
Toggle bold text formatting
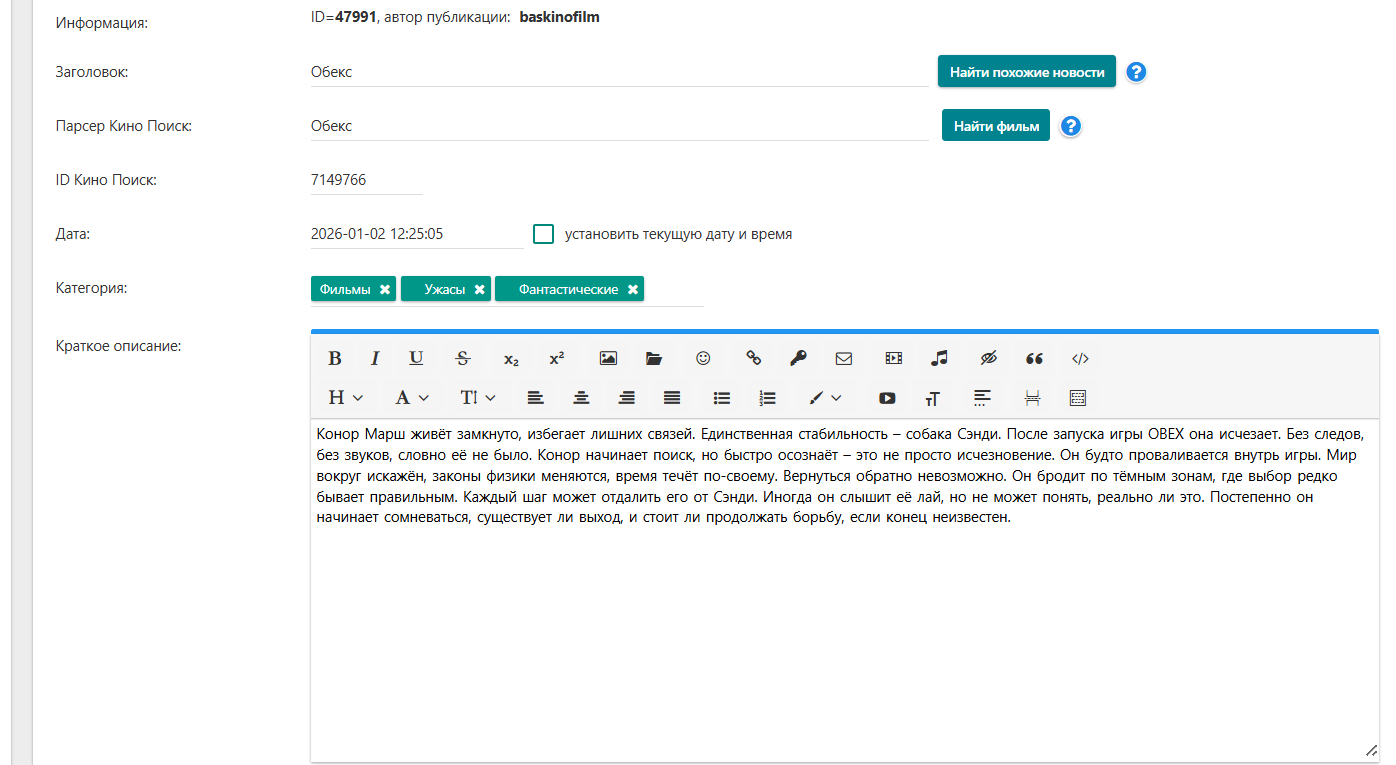tap(335, 359)
